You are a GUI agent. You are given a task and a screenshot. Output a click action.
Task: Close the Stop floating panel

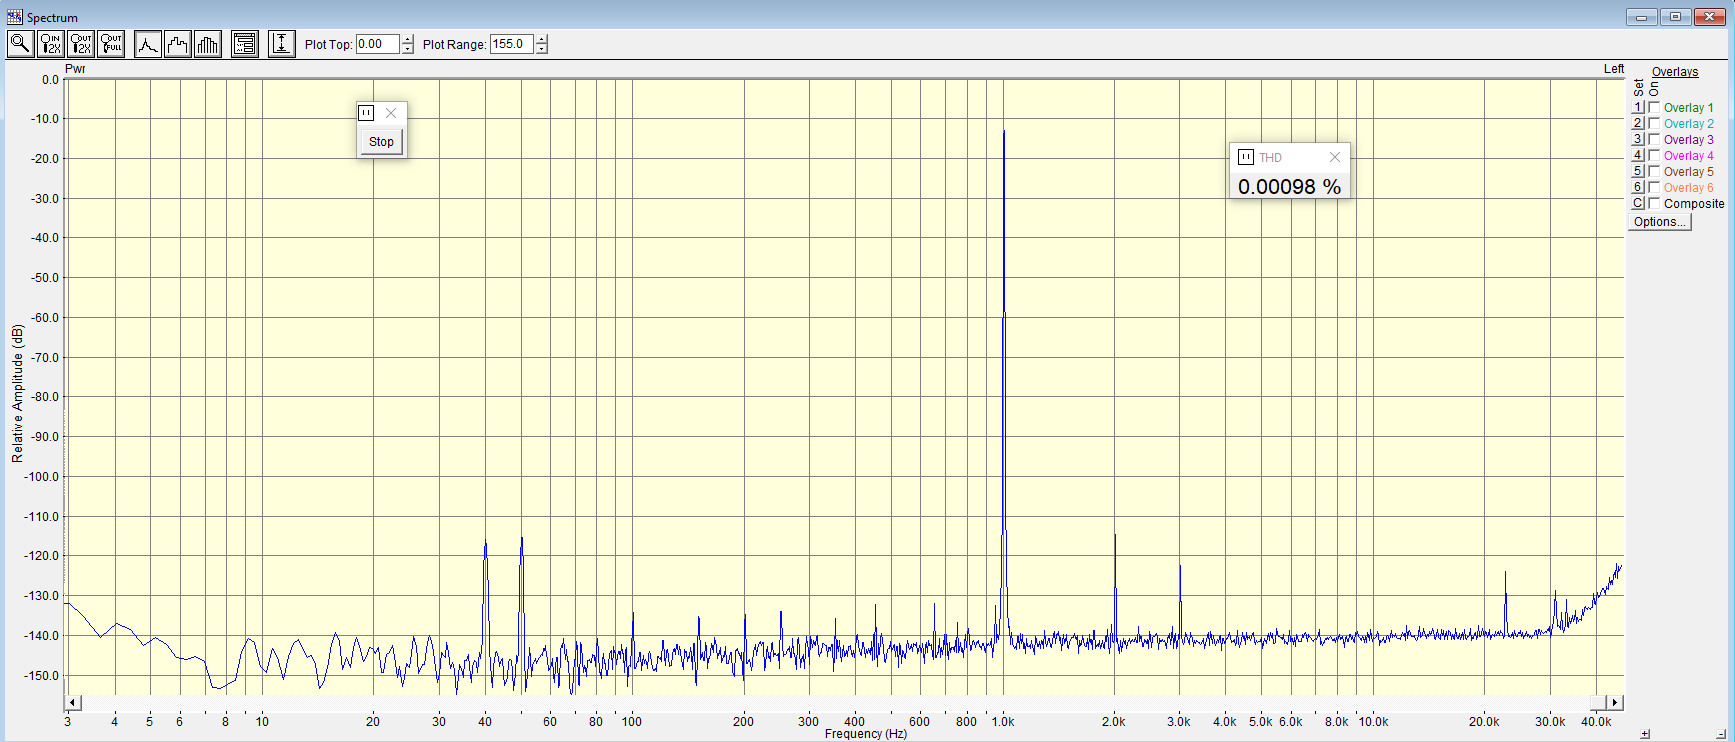coord(391,113)
